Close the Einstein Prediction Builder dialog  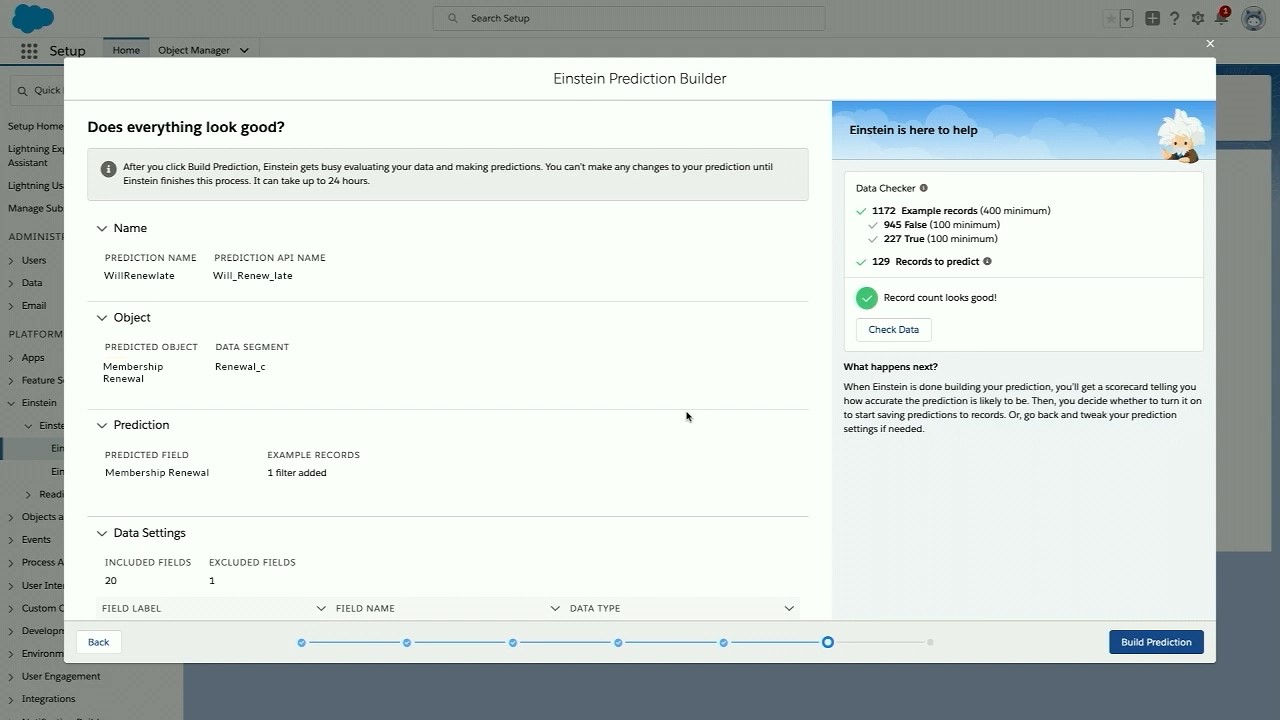(x=1210, y=43)
